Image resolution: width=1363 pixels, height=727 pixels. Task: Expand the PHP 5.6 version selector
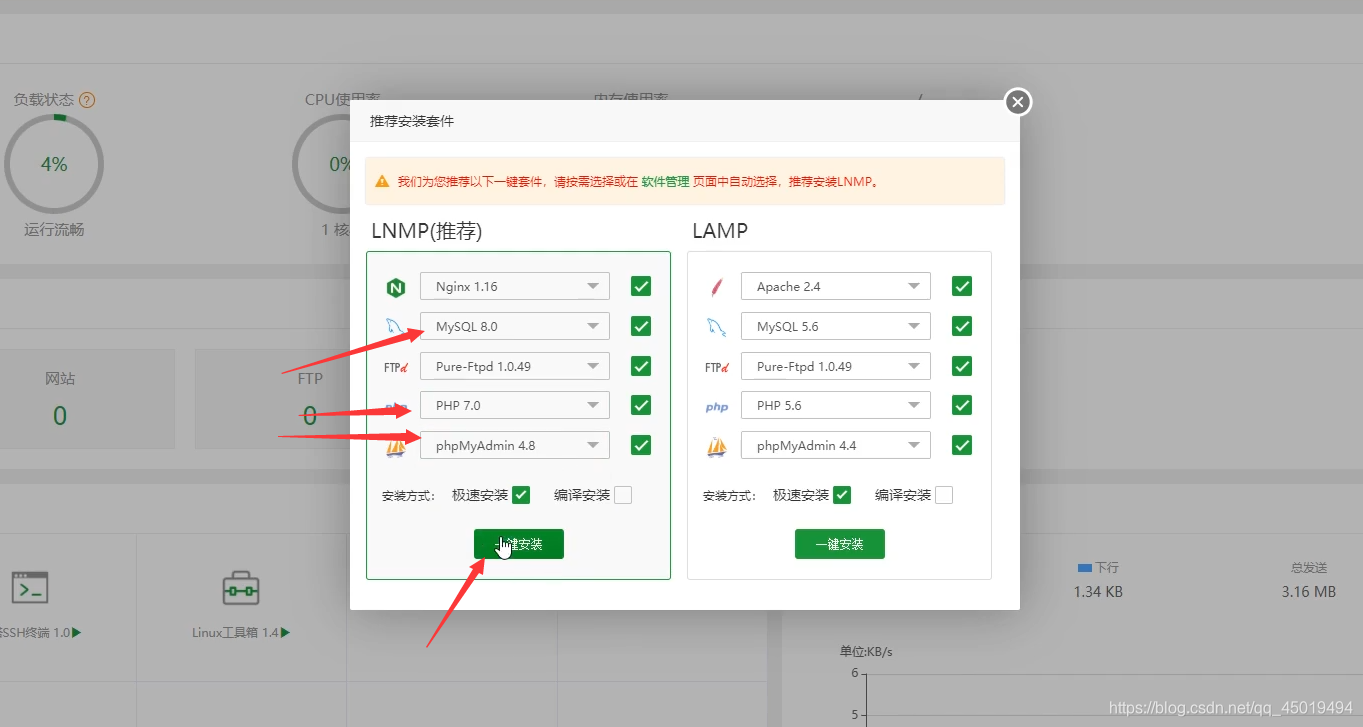point(835,405)
